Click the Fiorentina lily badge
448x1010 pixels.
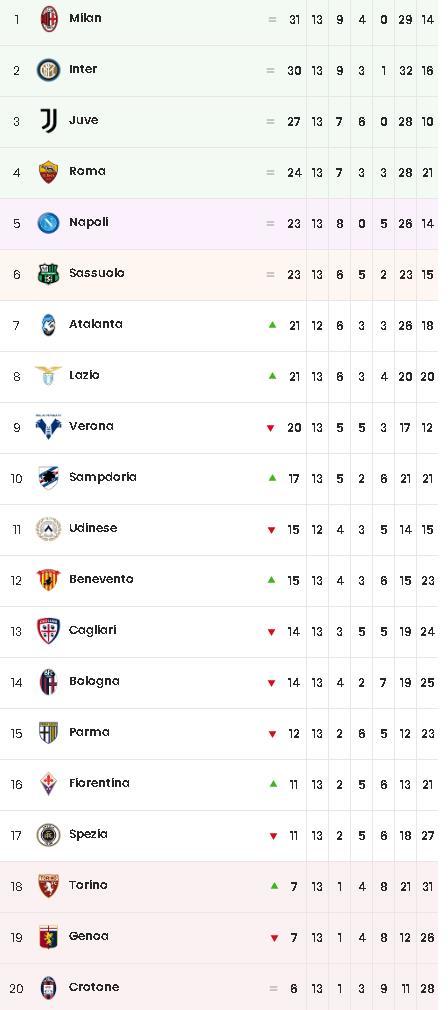point(48,783)
